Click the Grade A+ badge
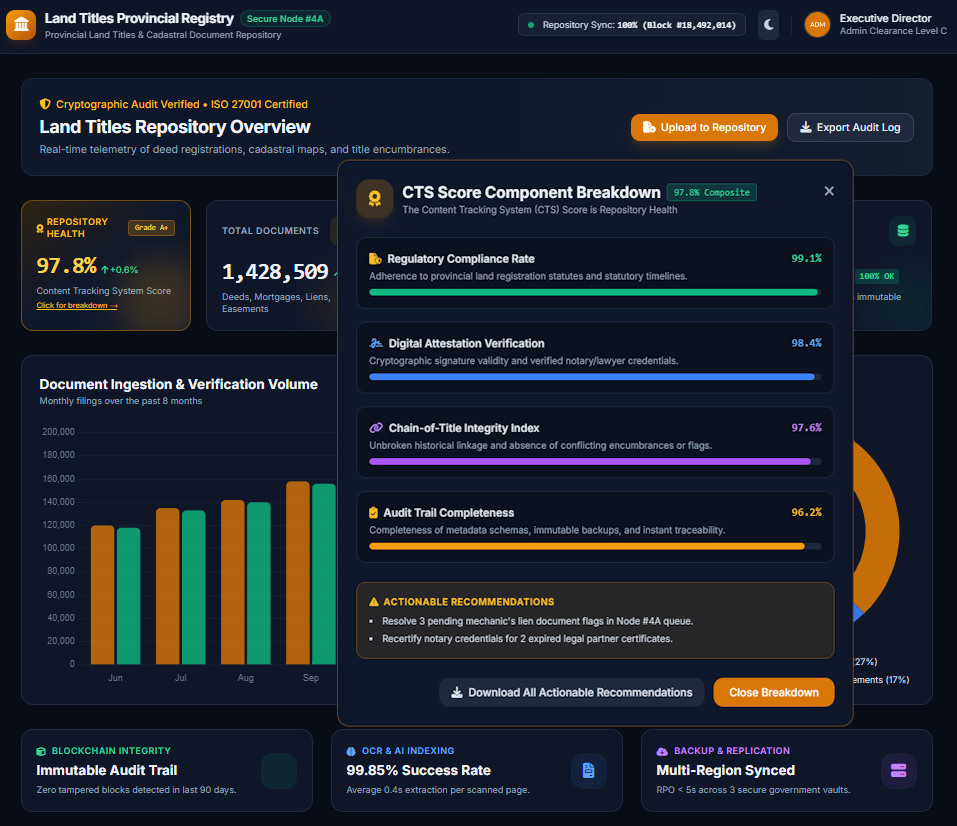The height and width of the screenshot is (826, 957). 151,228
